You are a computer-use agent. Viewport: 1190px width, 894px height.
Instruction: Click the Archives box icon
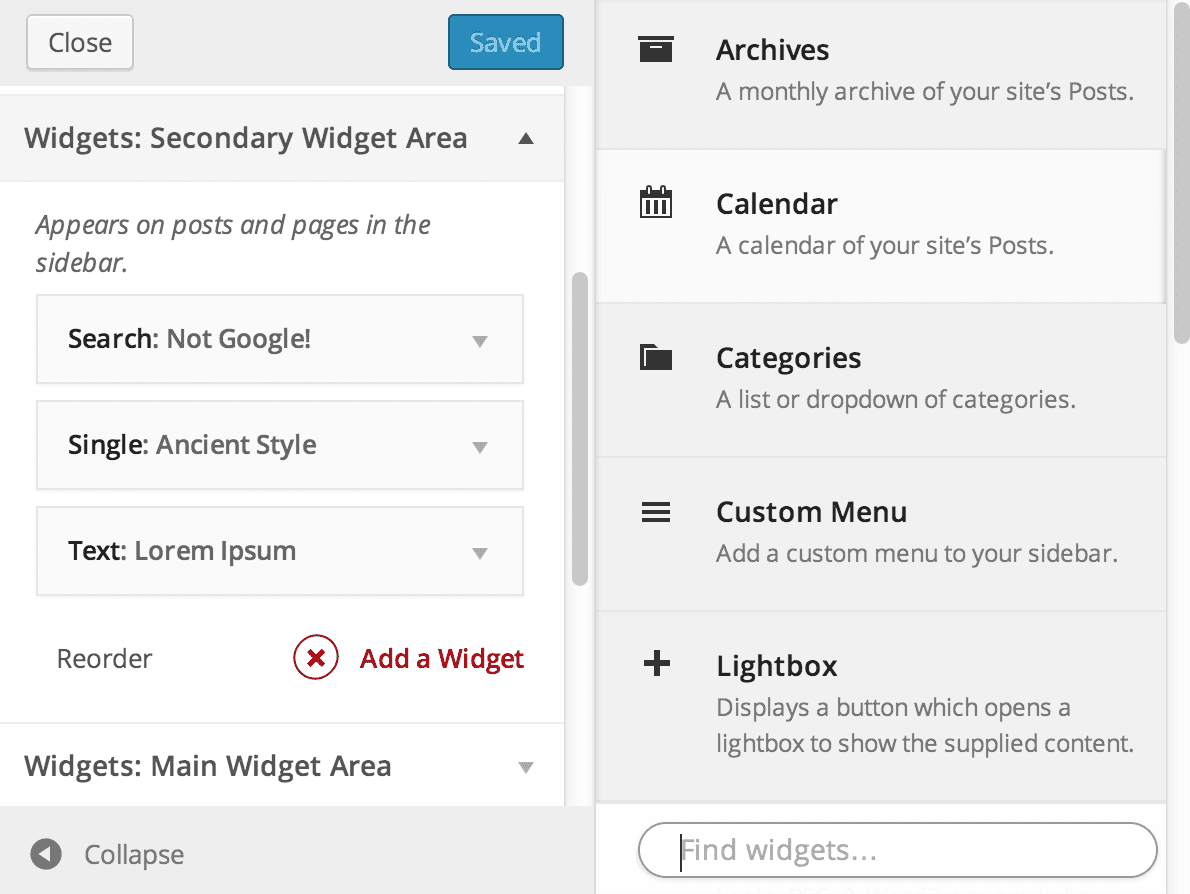[656, 49]
